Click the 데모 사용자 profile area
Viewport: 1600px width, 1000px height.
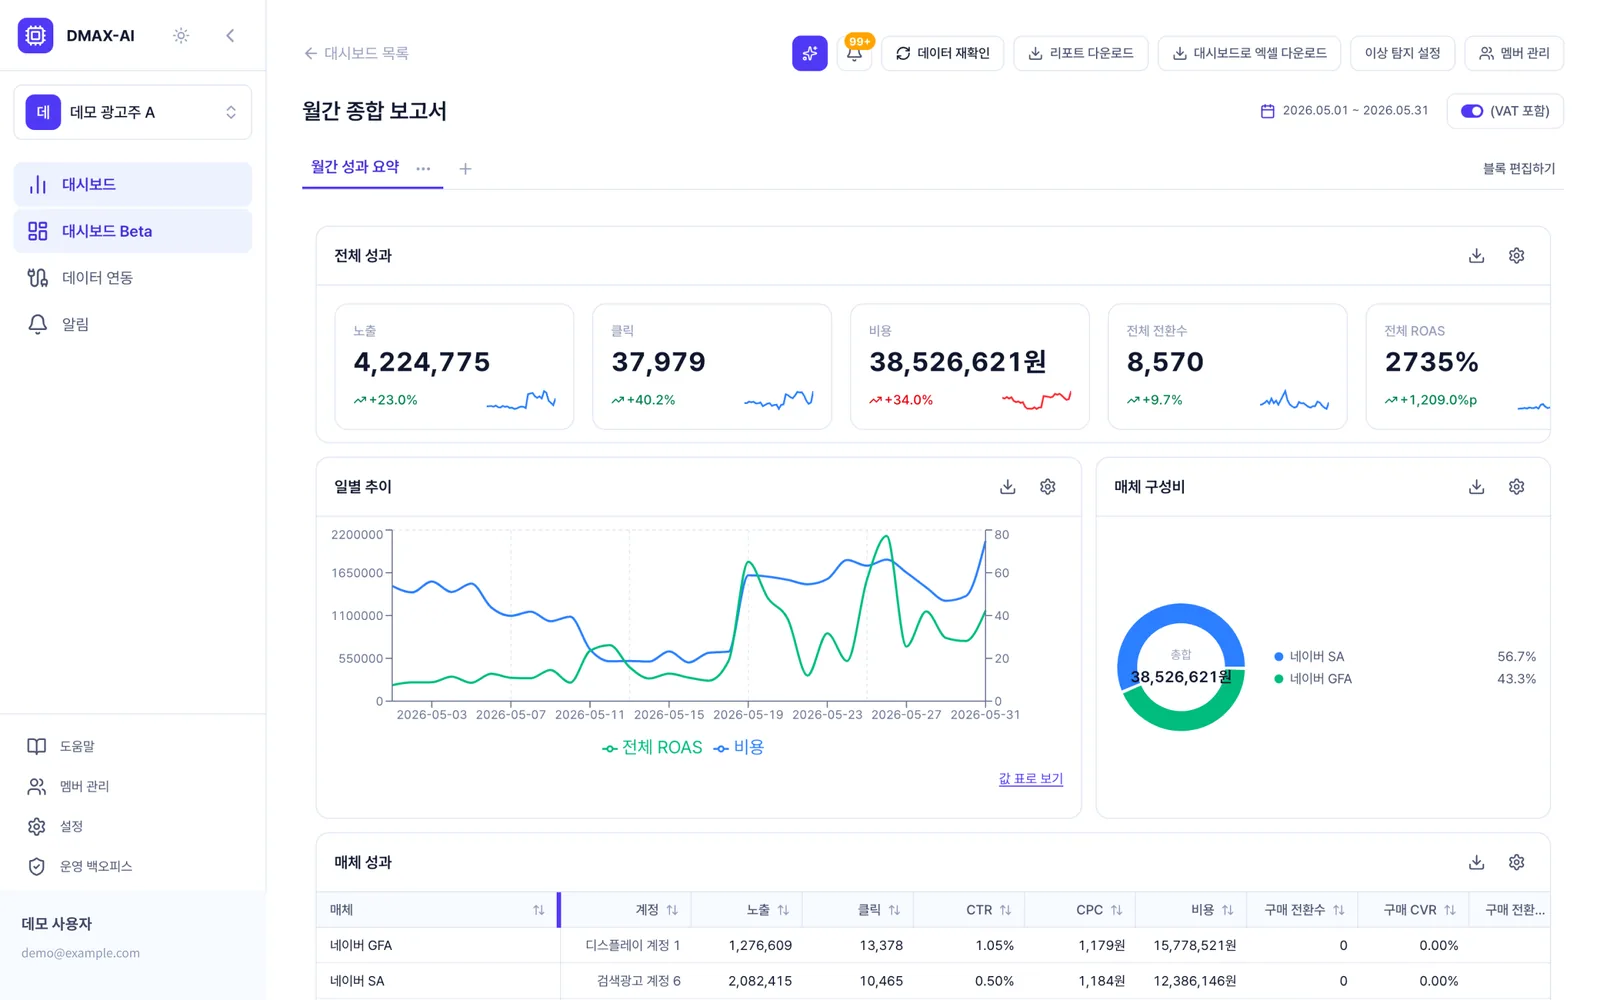pyautogui.click(x=133, y=938)
